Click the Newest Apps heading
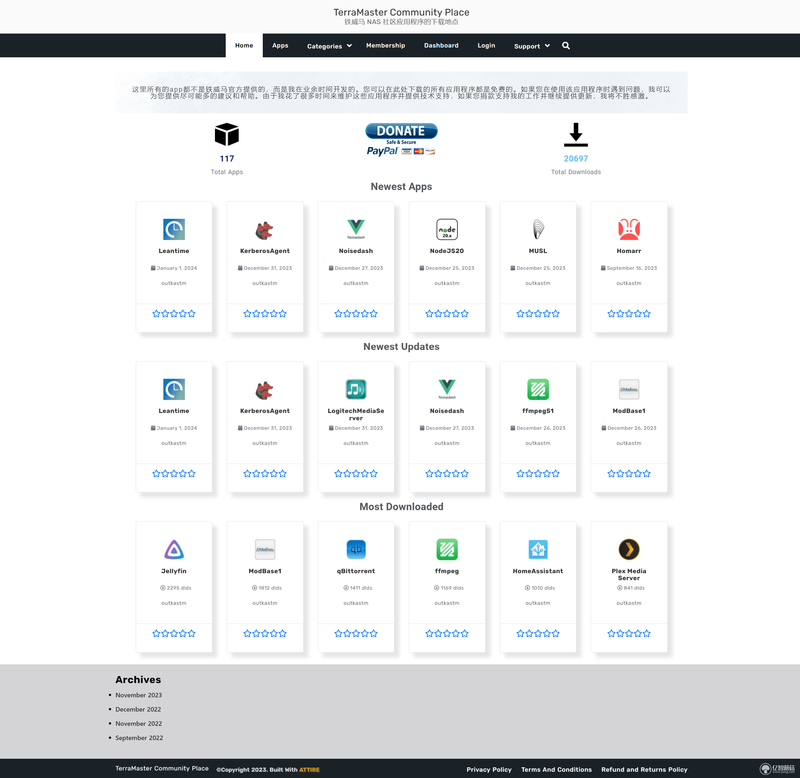This screenshot has width=800, height=778. 402,187
